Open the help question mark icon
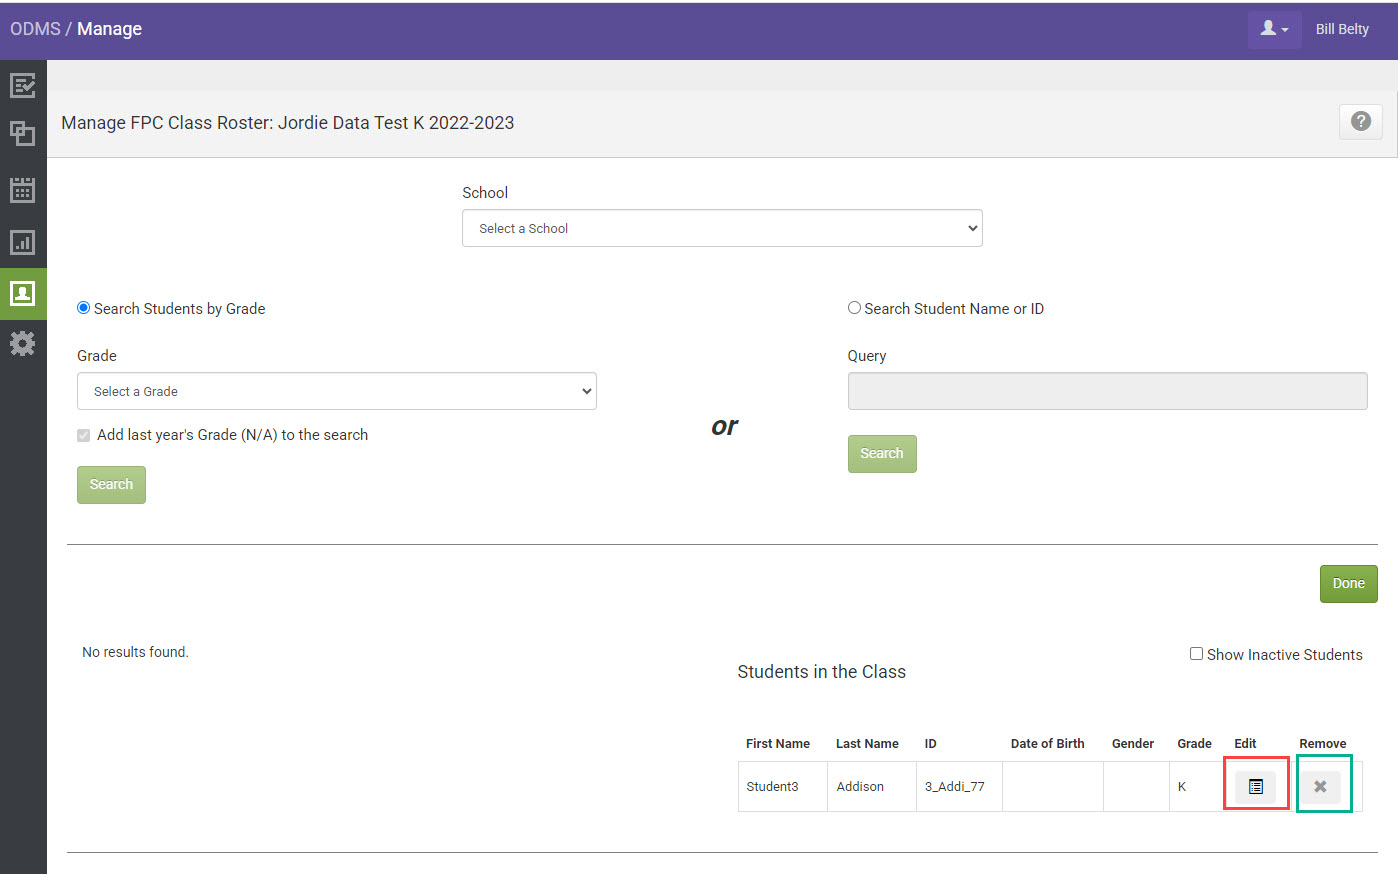The width and height of the screenshot is (1398, 874). [1360, 121]
